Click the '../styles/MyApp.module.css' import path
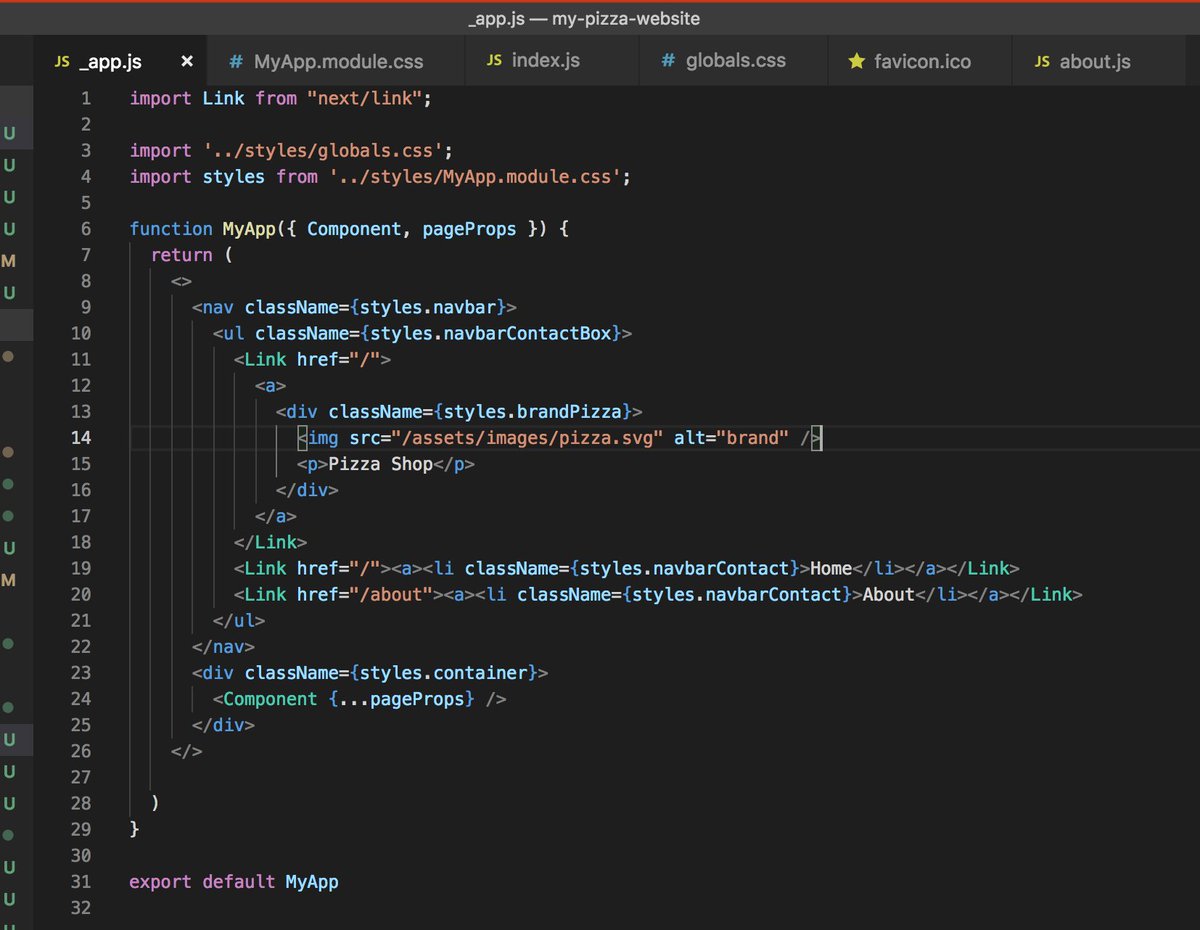The image size is (1200, 930). (474, 176)
